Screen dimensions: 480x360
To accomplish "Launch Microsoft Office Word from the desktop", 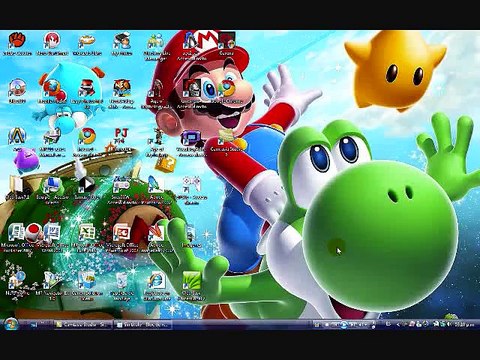I will pyautogui.click(x=52, y=232).
